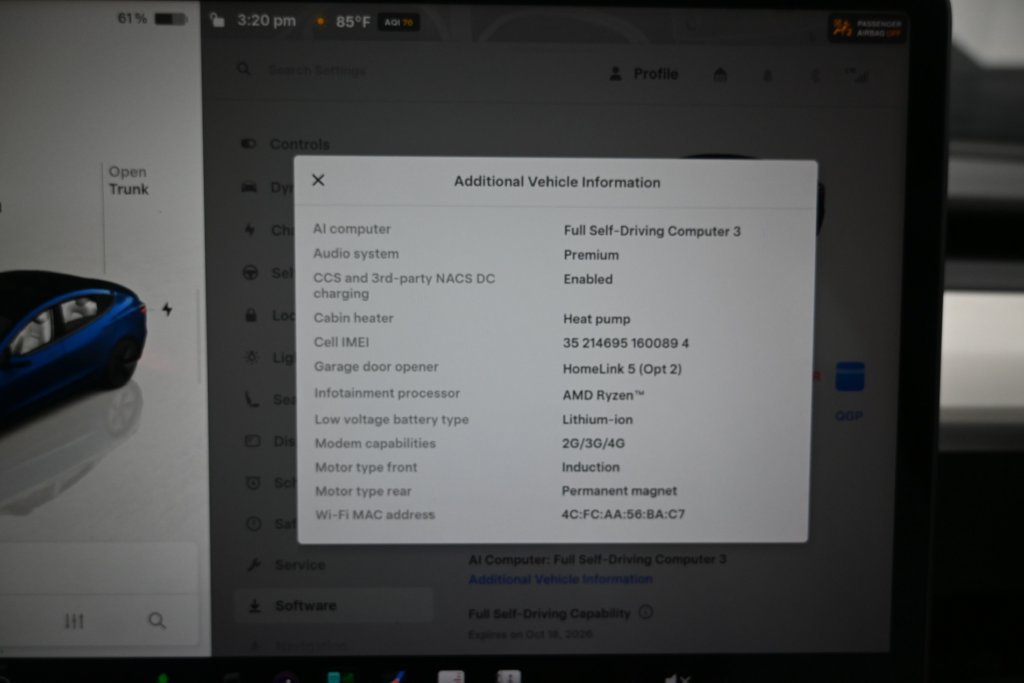Viewport: 1024px width, 683px height.
Task: Tap the Full Self-Driving Capability info icon
Action: 645,612
